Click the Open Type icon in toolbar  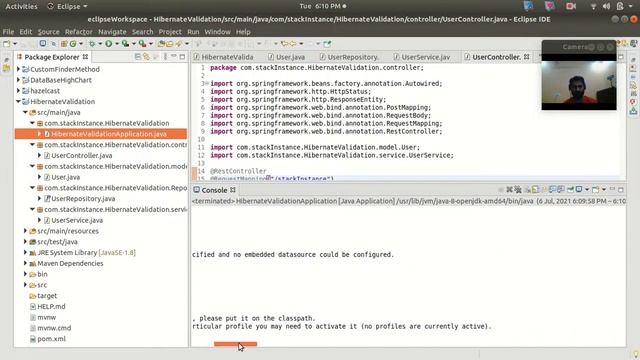click(x=162, y=44)
